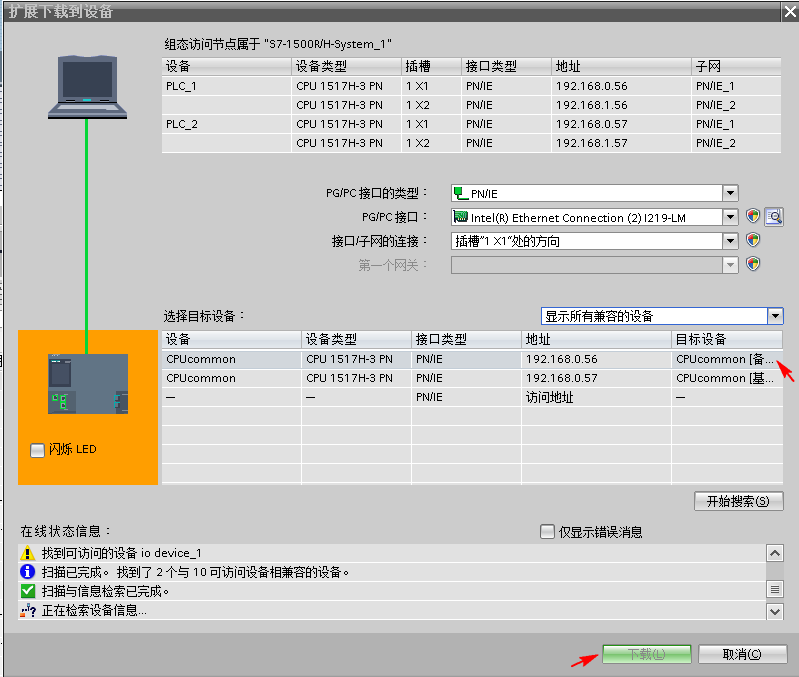Open 第一个网关 dropdown arrow
The image size is (799, 677).
tap(730, 264)
